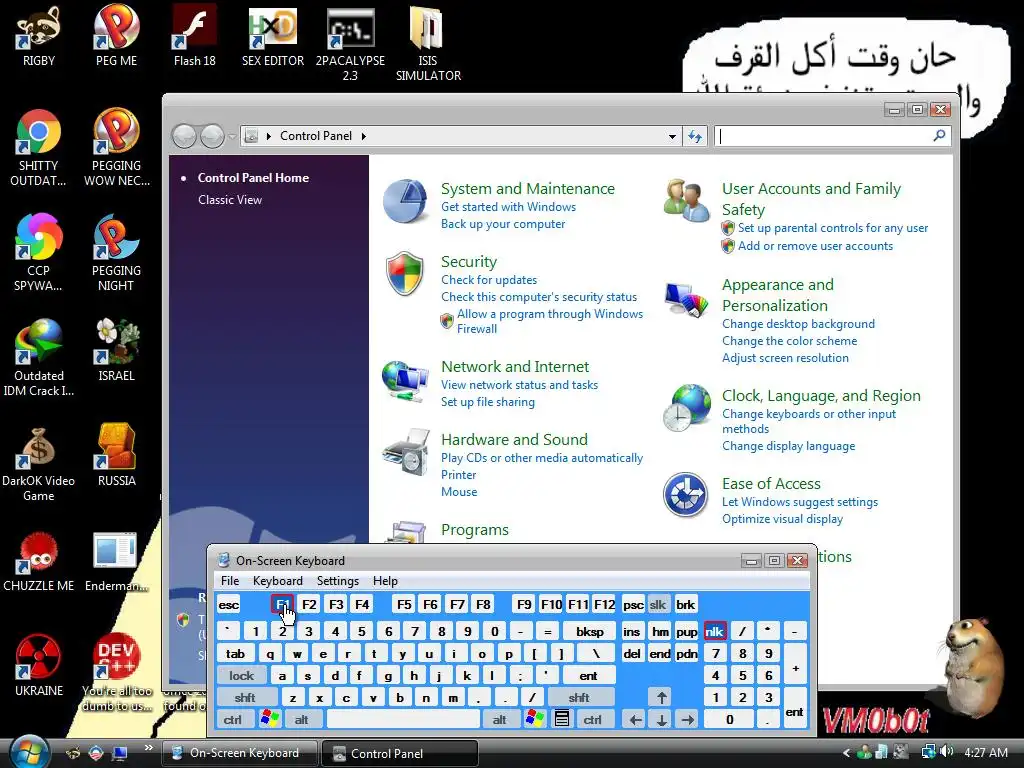Switch to Classic View
The image size is (1024, 768).
pos(230,200)
